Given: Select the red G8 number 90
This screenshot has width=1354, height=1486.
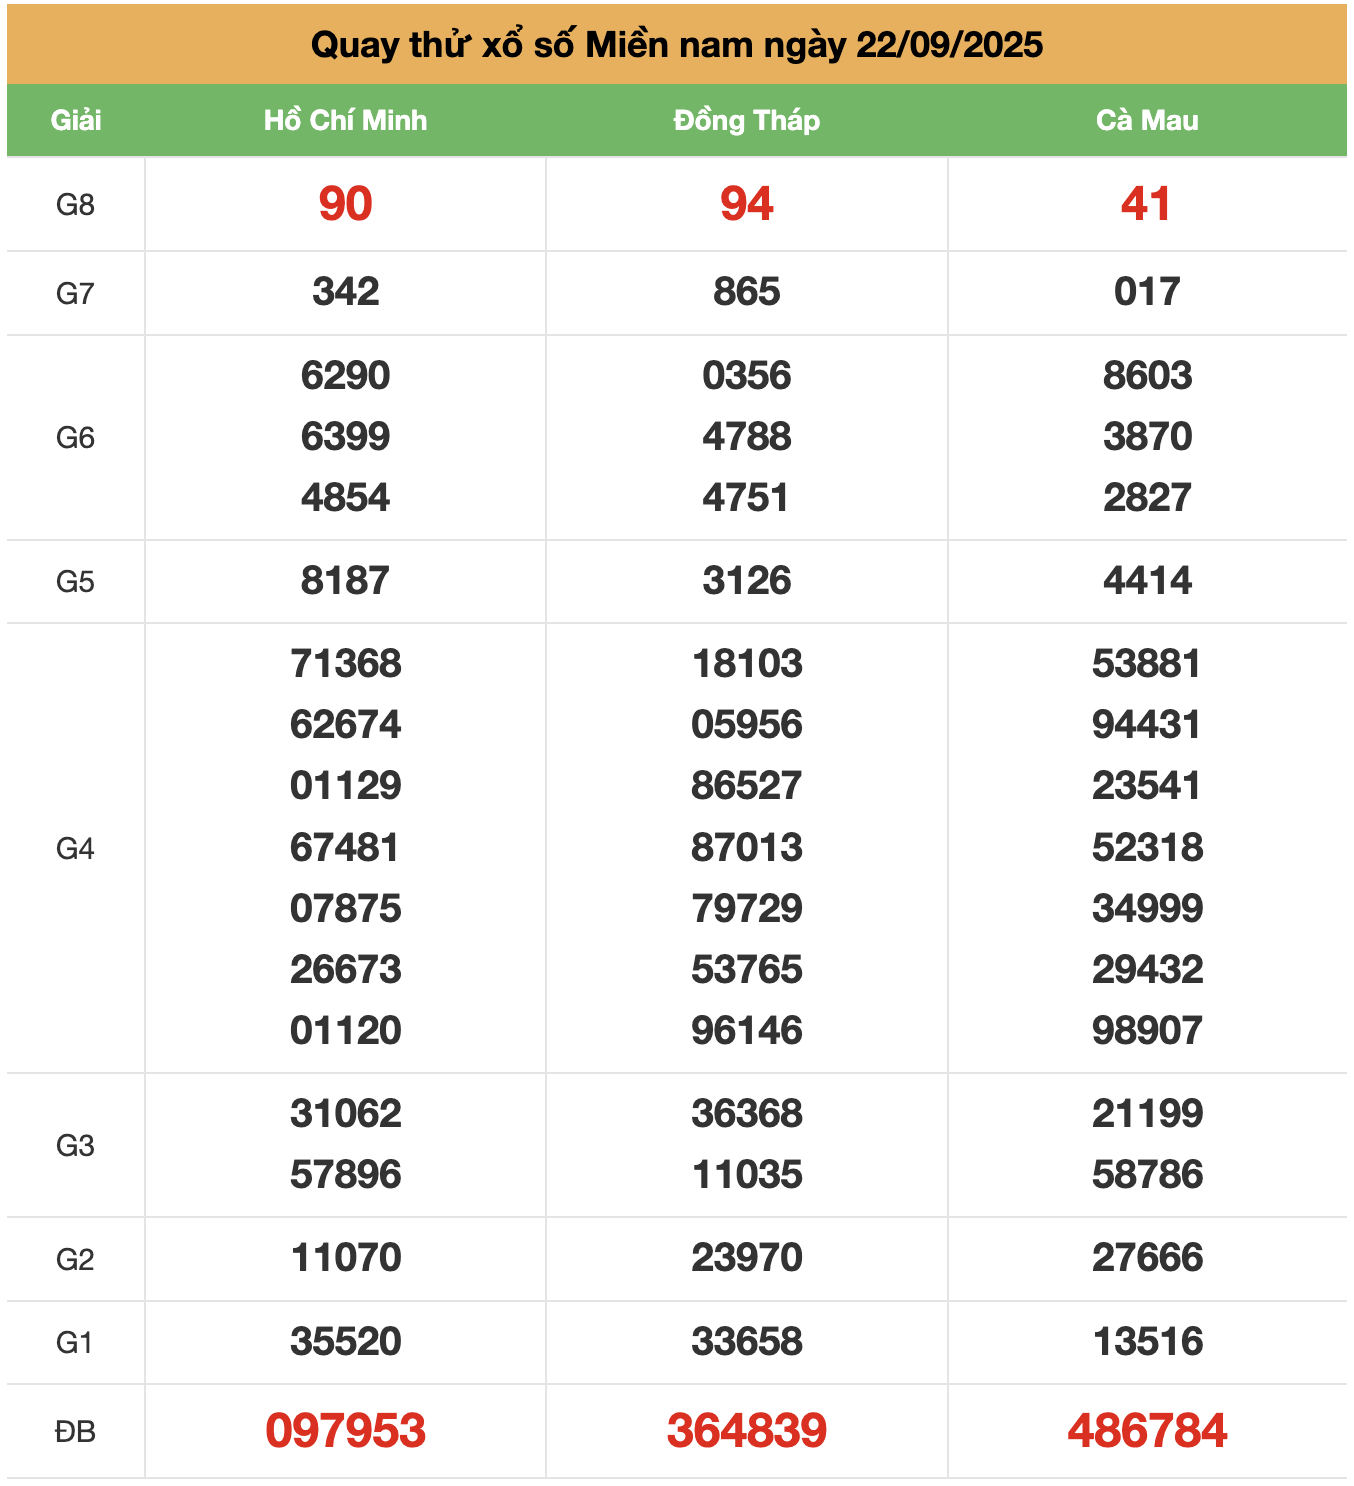Looking at the screenshot, I should pyautogui.click(x=345, y=204).
